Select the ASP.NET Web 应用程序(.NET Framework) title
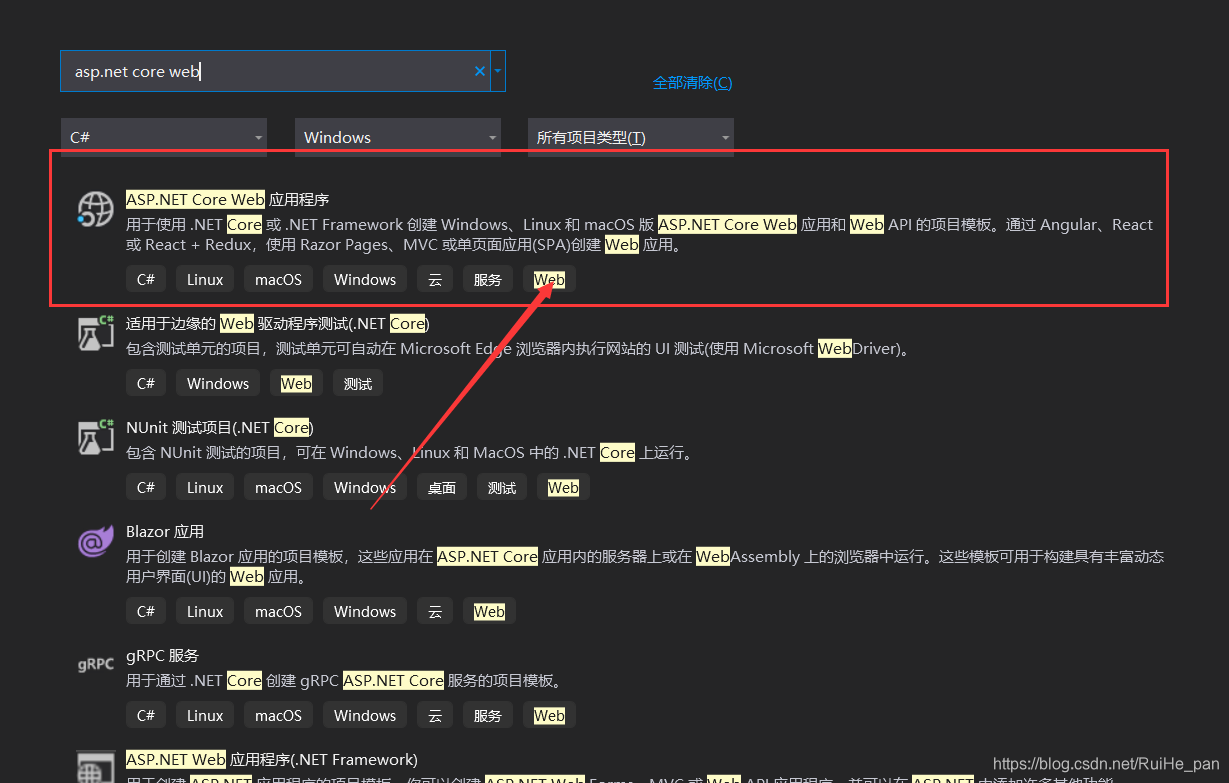The image size is (1229, 783). [x=272, y=759]
